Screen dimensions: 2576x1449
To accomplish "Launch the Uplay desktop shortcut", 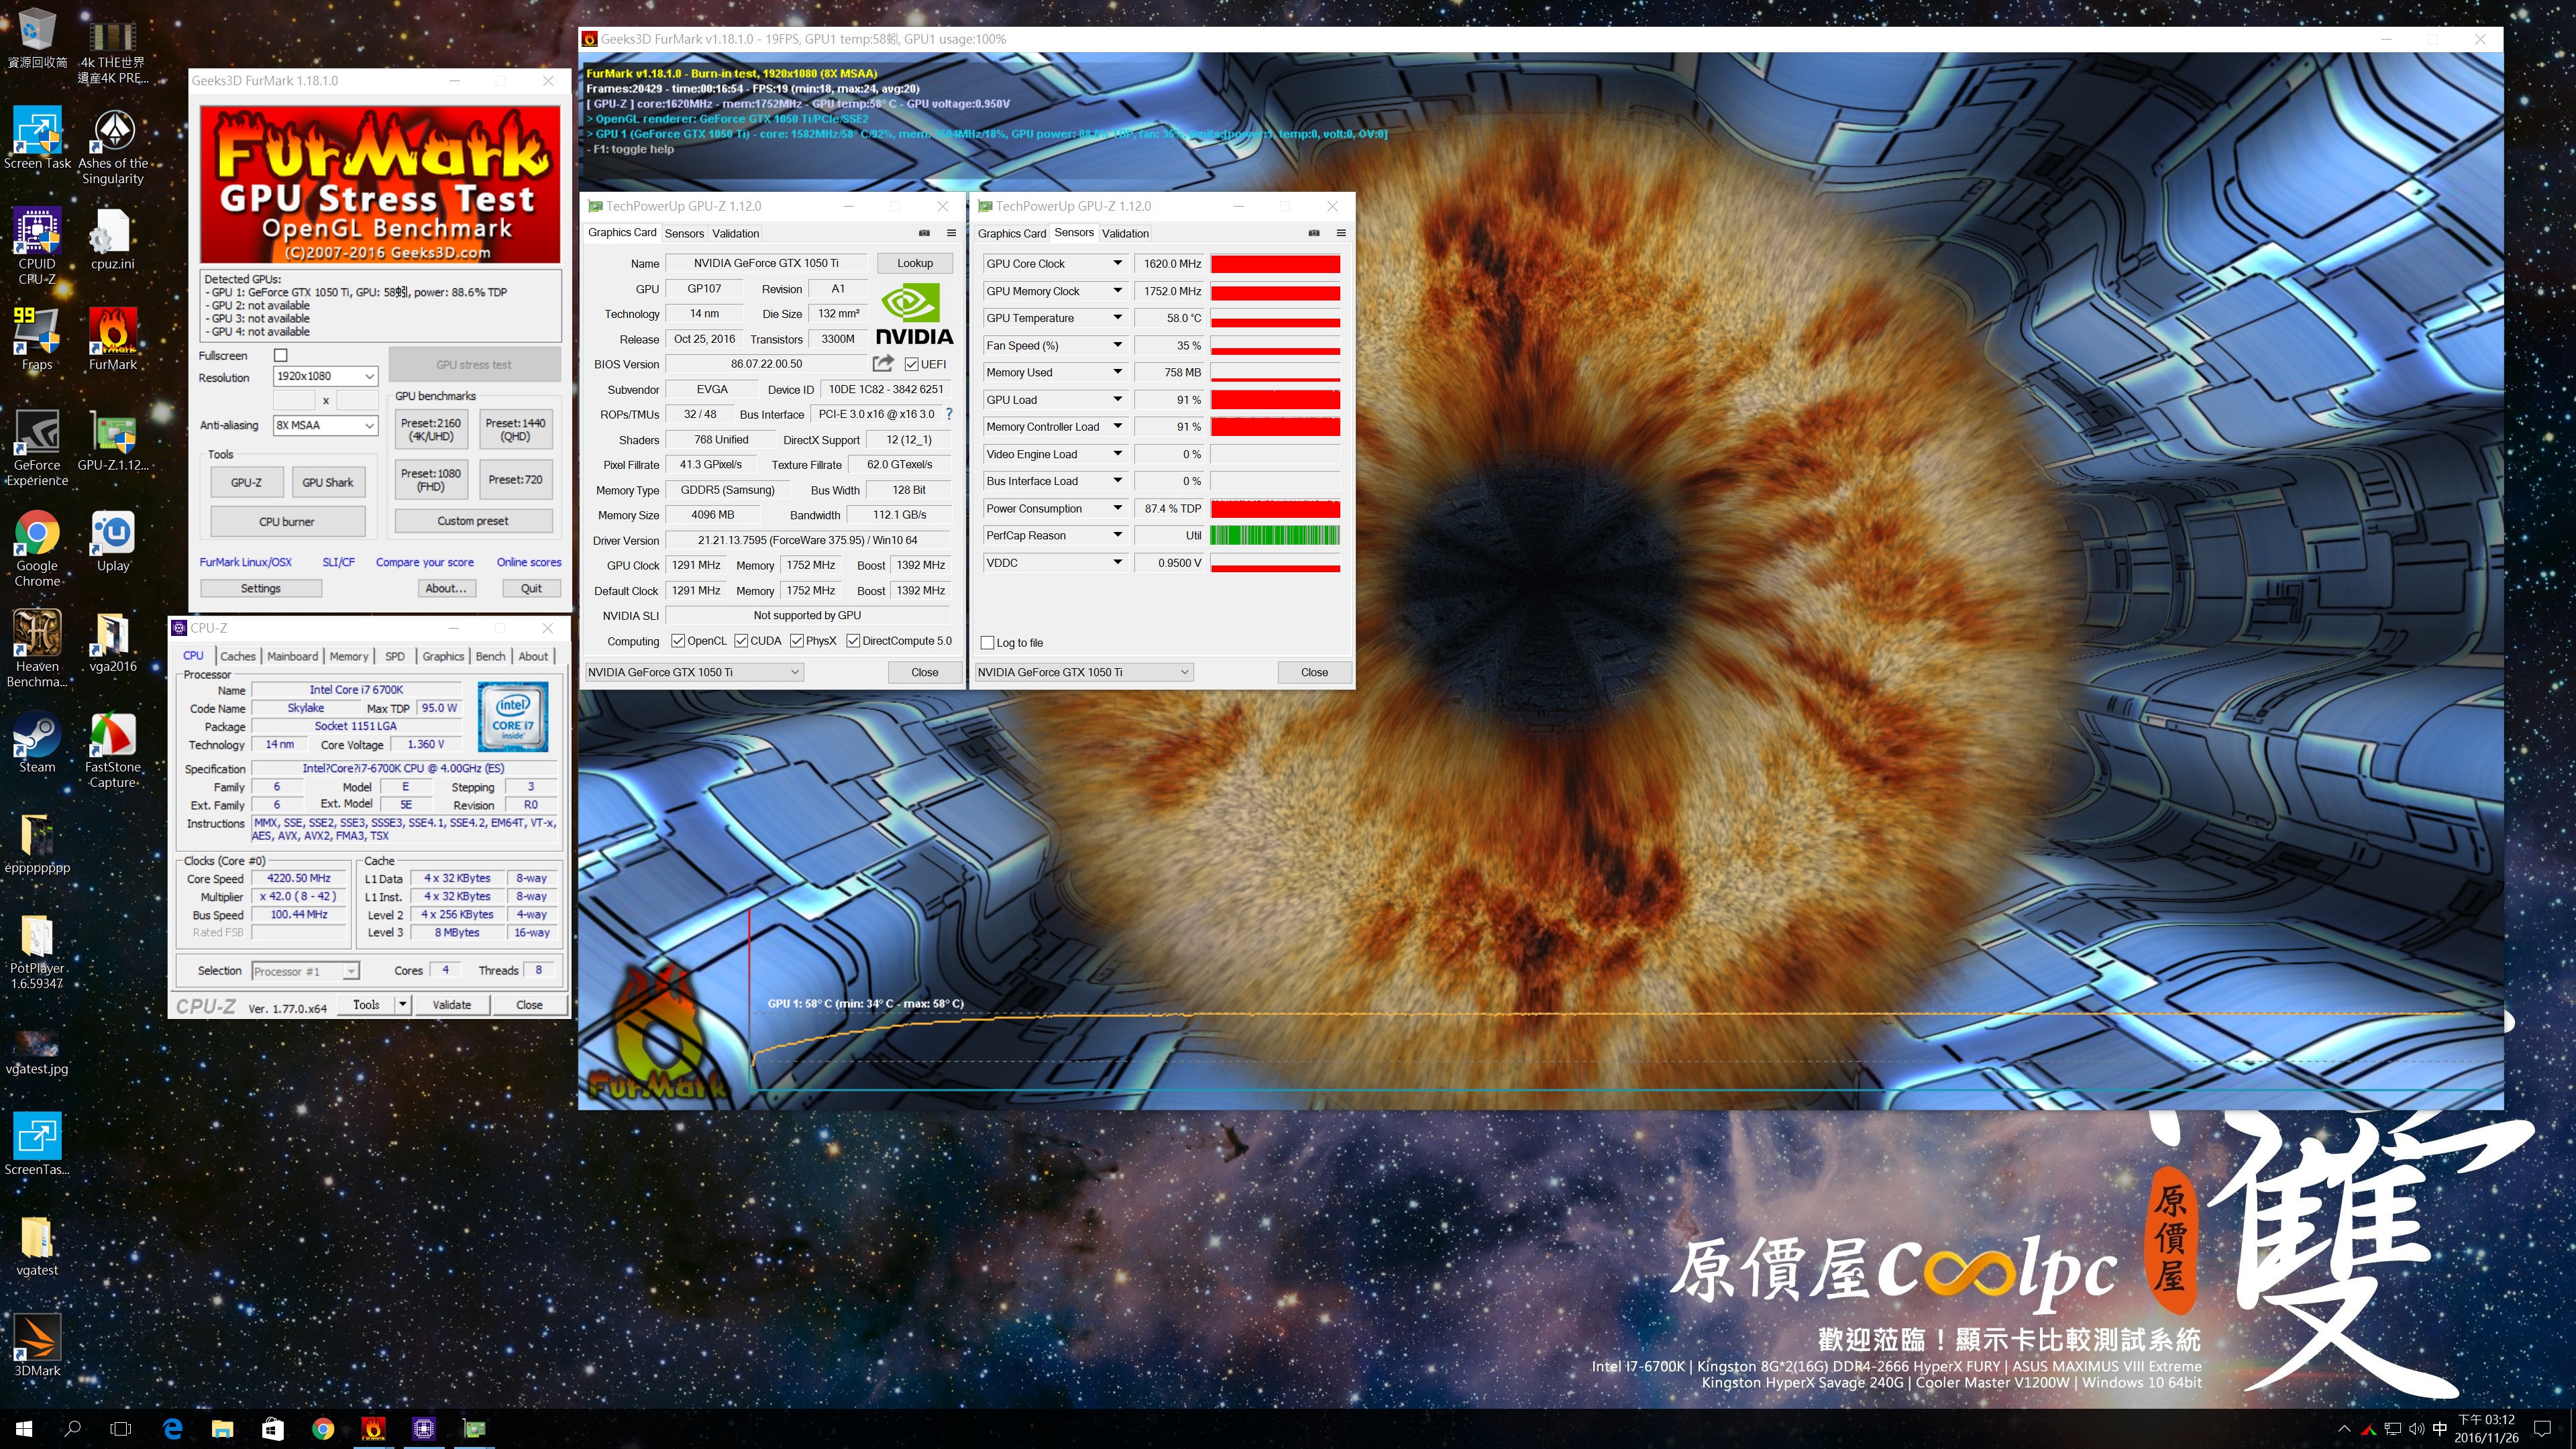I will (x=113, y=541).
